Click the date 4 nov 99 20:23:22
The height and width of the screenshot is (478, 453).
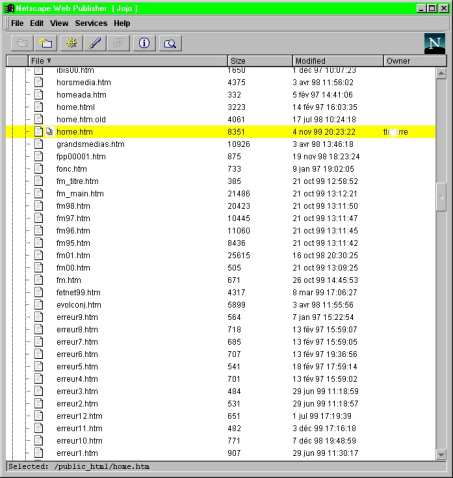(x=324, y=132)
